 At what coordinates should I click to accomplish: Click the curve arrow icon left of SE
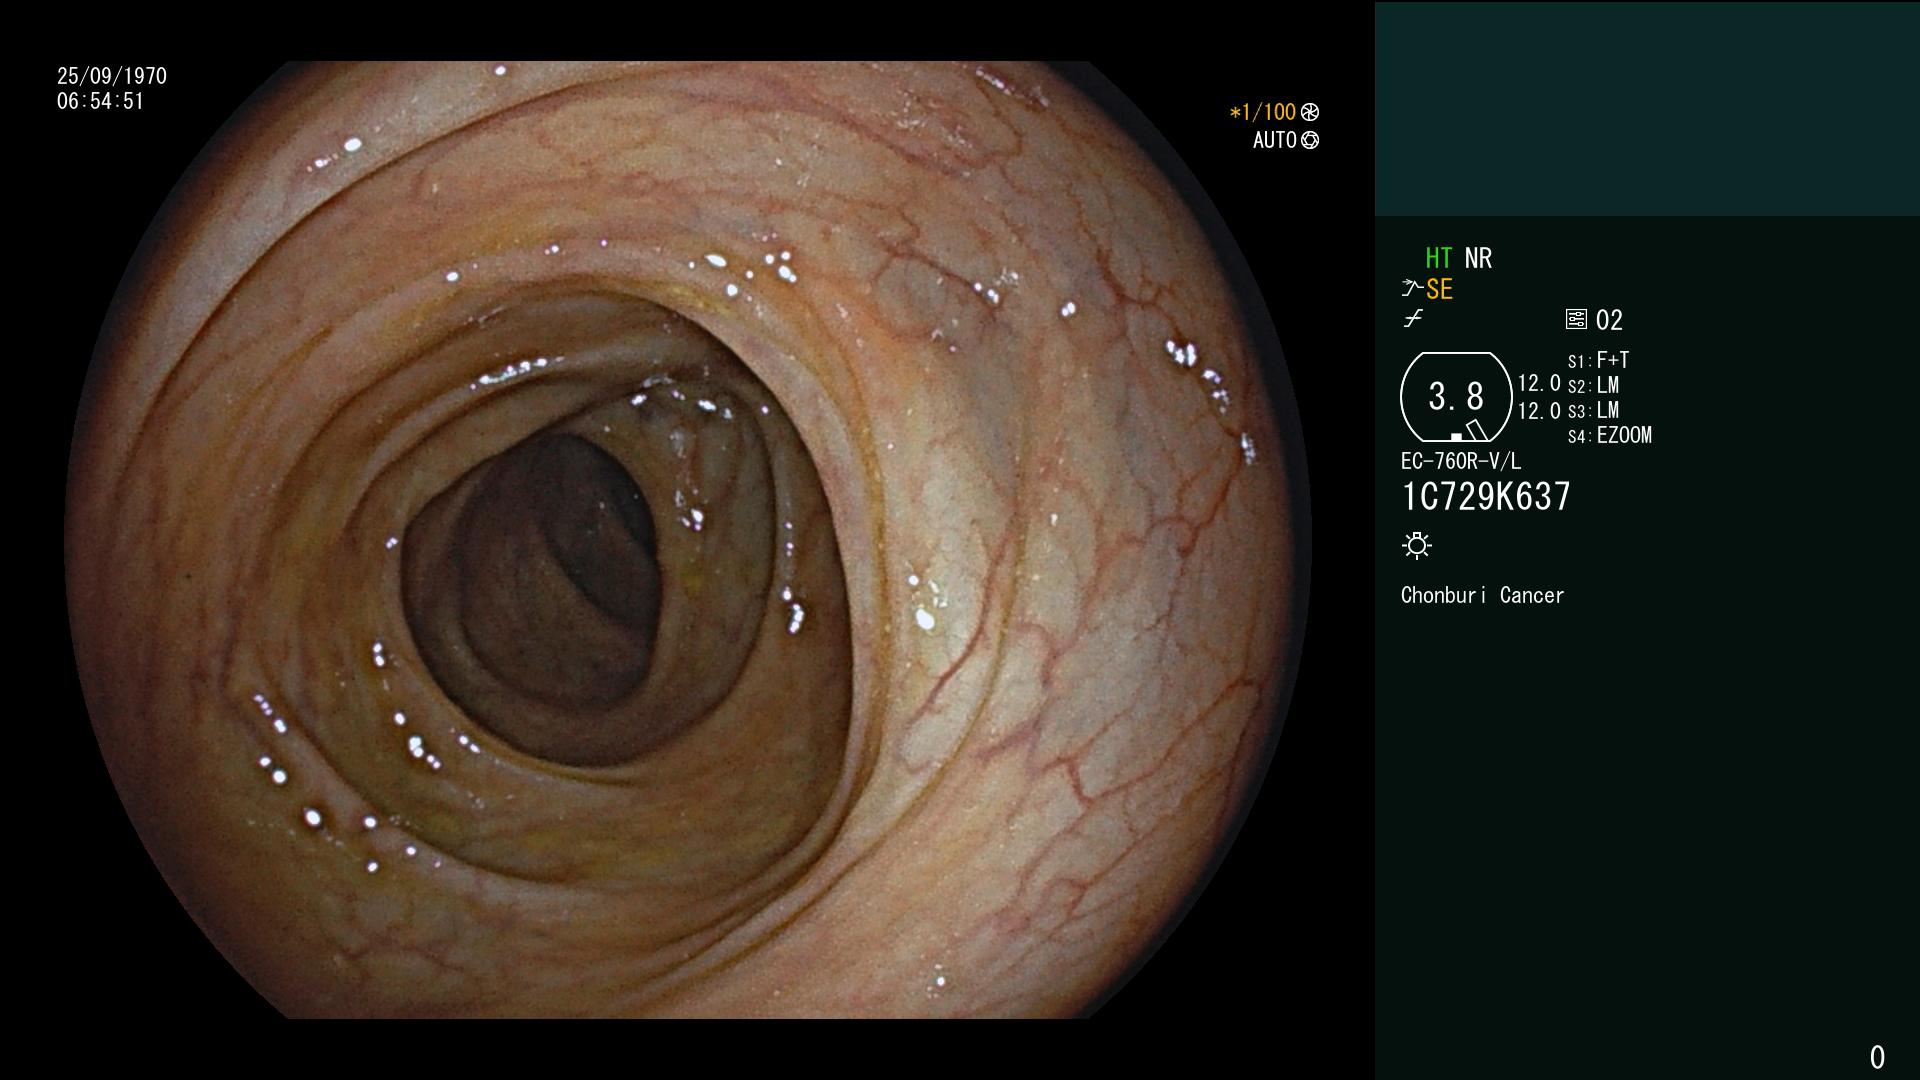(x=1412, y=288)
